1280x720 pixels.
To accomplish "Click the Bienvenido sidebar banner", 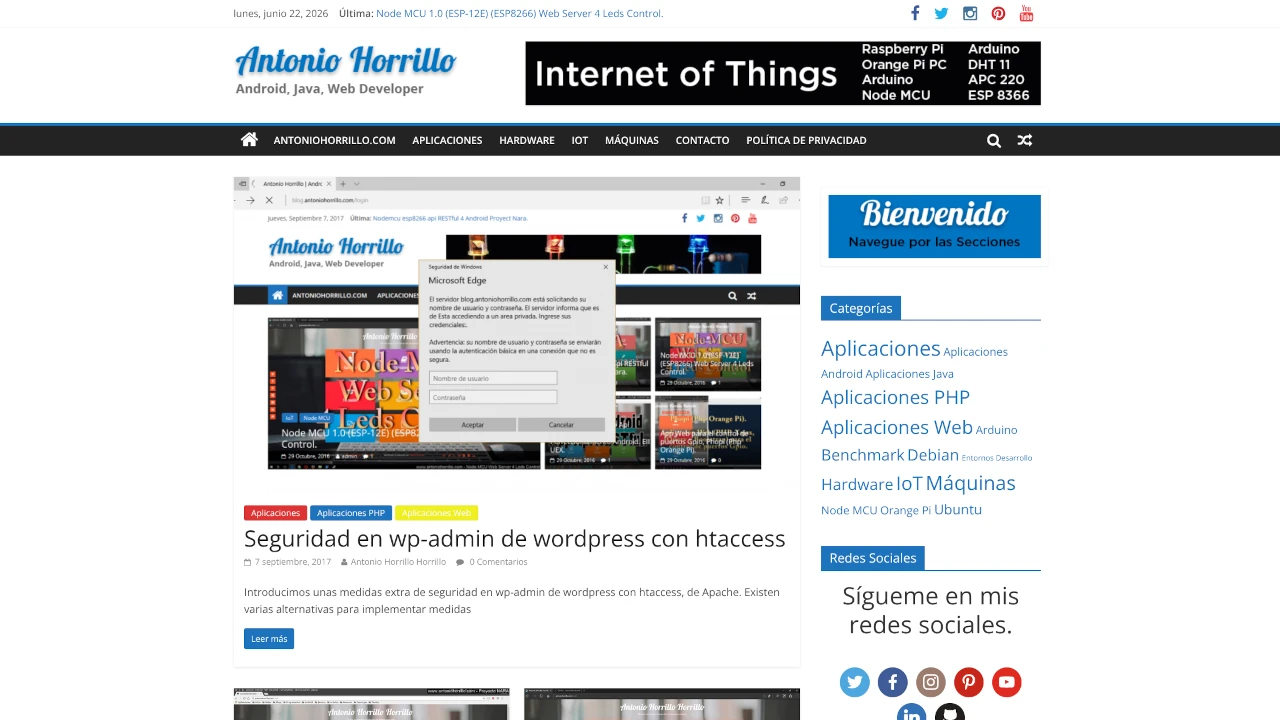I will pos(934,226).
